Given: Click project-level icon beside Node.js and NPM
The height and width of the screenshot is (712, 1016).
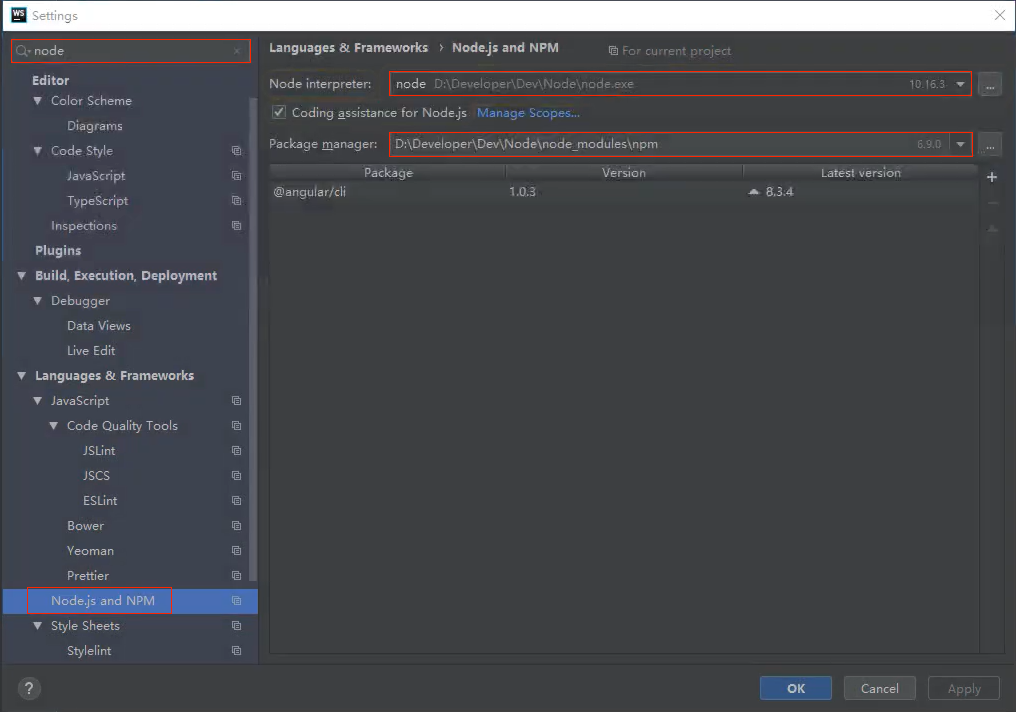Looking at the screenshot, I should 237,601.
